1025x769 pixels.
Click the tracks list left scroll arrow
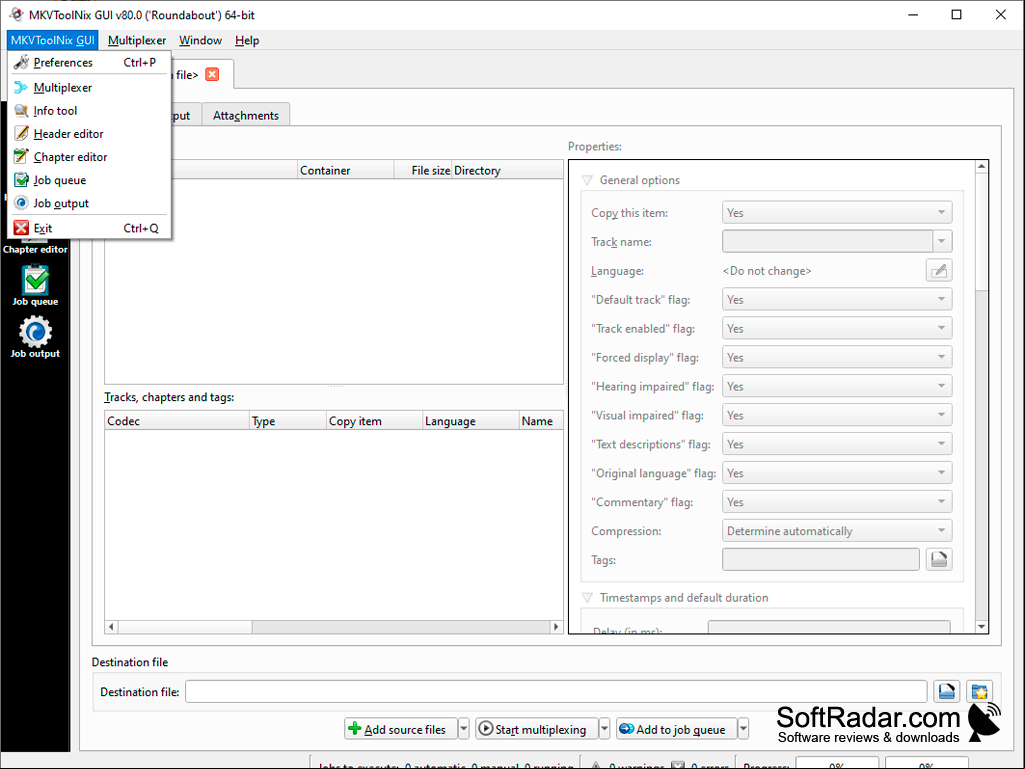coord(111,626)
